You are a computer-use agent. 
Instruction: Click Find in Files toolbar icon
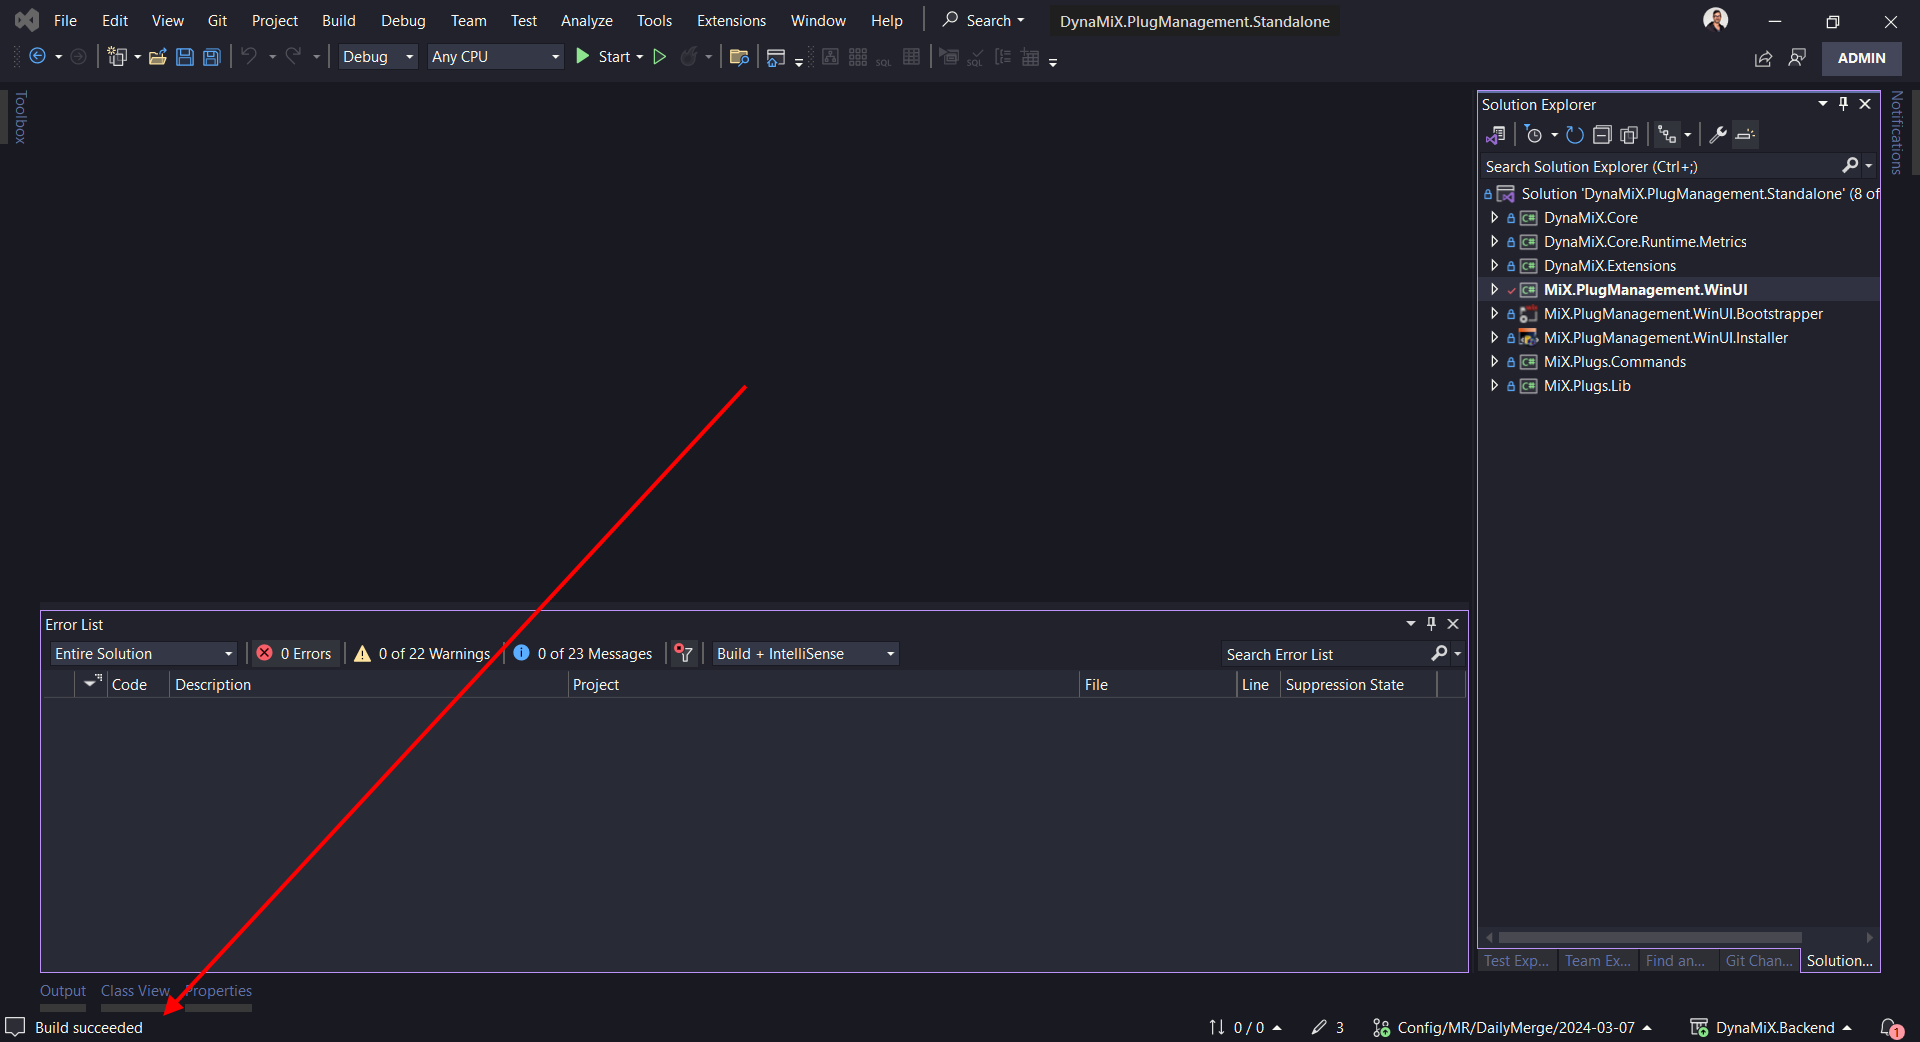coord(739,57)
